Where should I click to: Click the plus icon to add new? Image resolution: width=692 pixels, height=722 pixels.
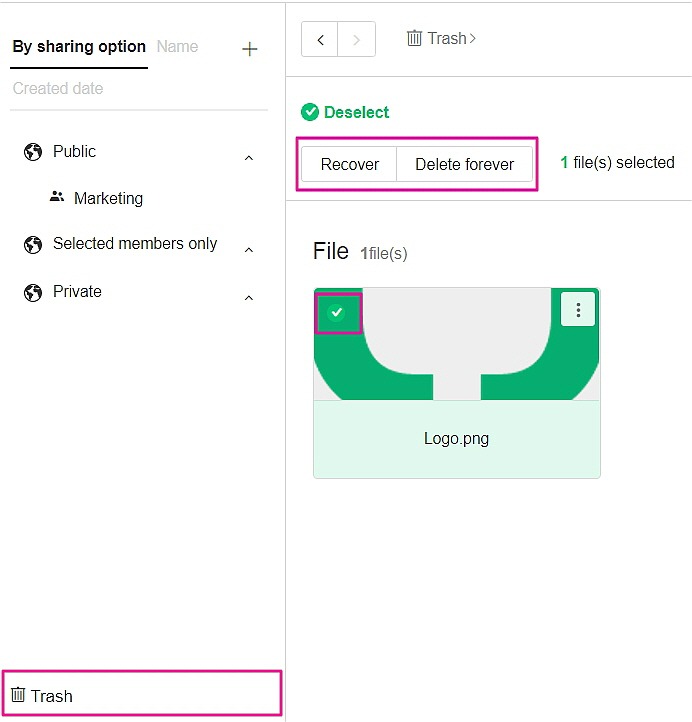[250, 49]
